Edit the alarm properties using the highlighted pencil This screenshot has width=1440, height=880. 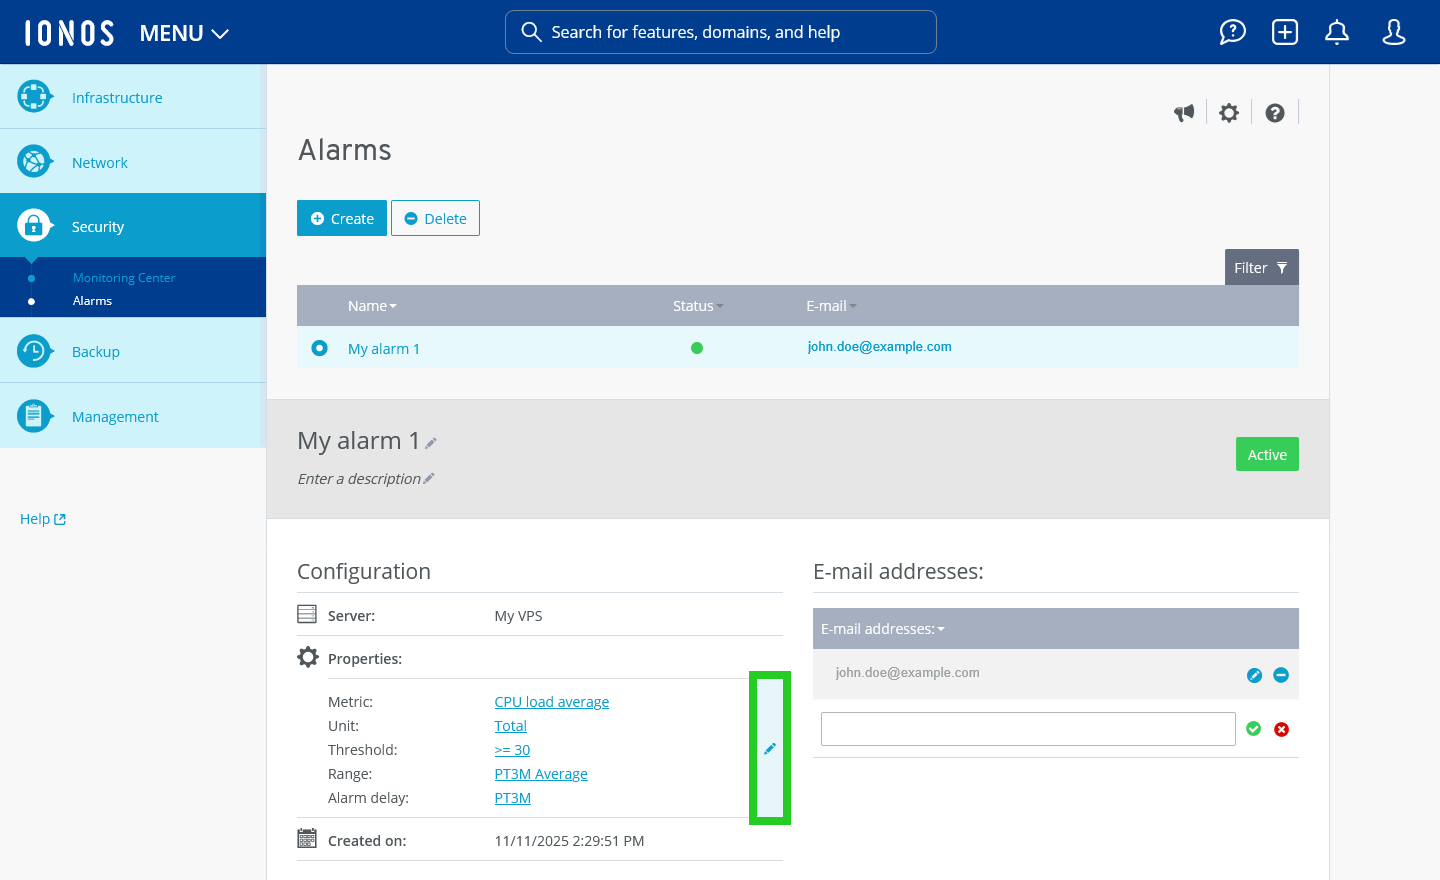click(x=770, y=748)
